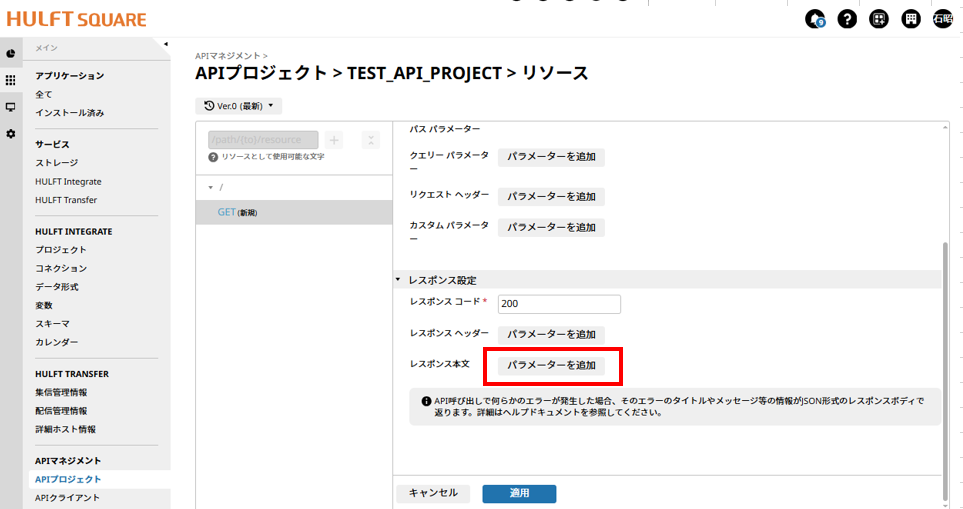Add a parameter for レスポンス ヘッダー
This screenshot has width=963, height=509.
(551, 335)
